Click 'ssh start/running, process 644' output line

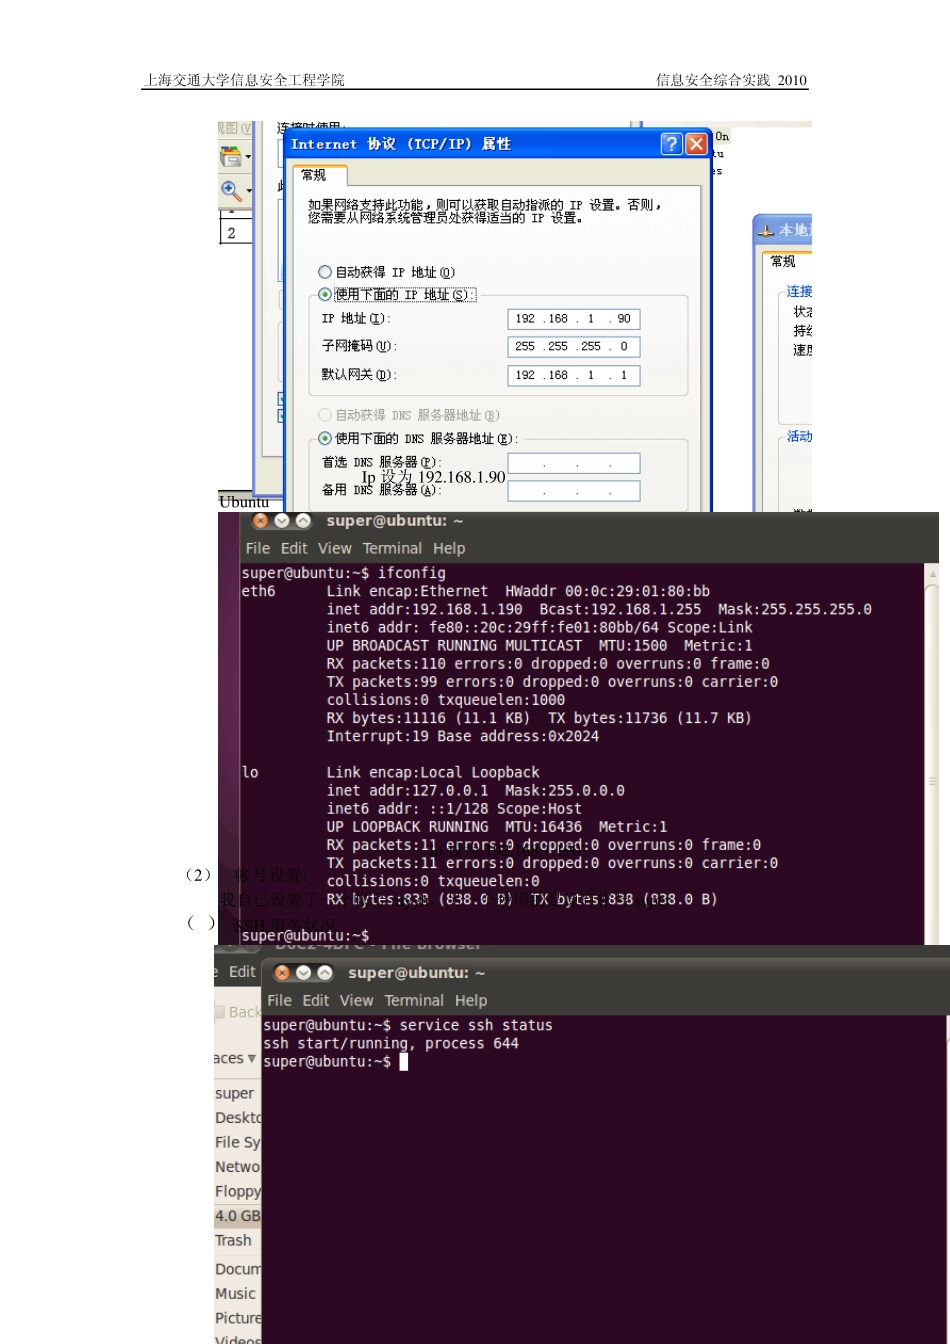tap(391, 1044)
